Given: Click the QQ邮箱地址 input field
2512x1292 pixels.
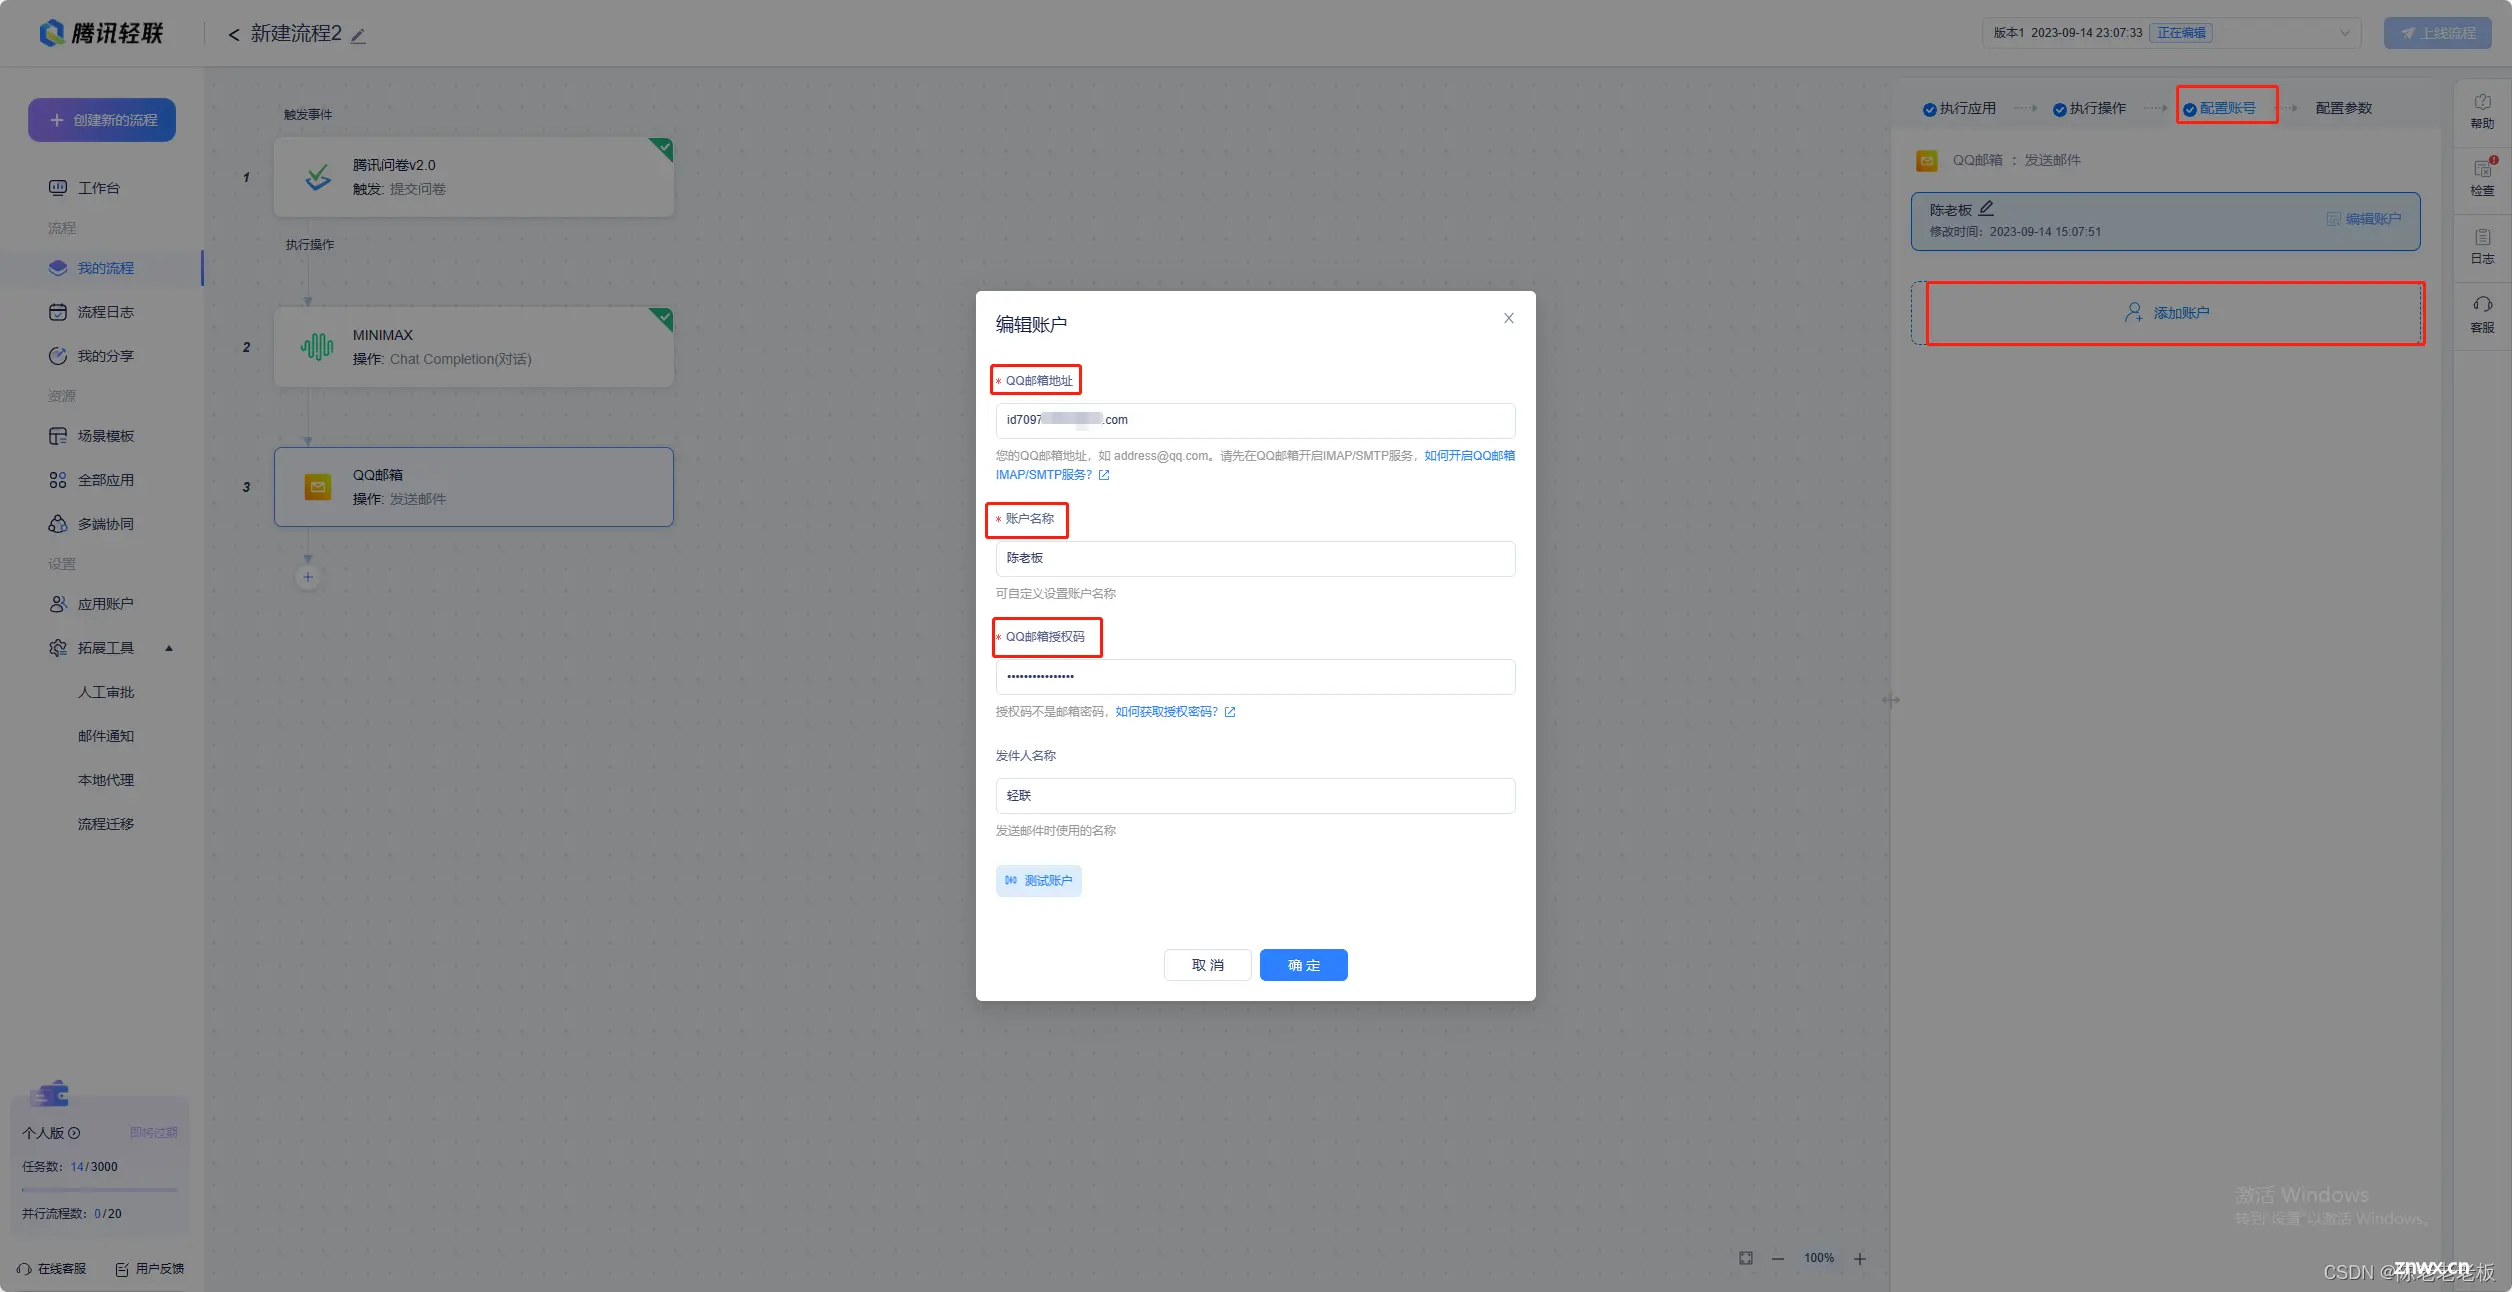Looking at the screenshot, I should tap(1255, 420).
